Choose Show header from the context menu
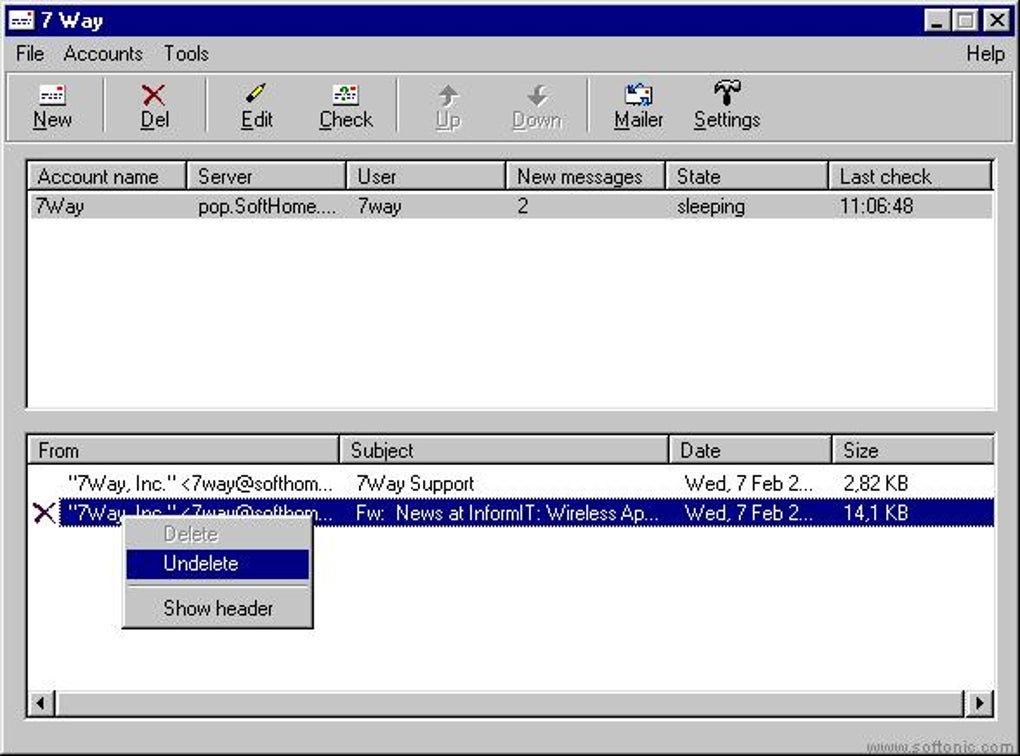This screenshot has height=756, width=1020. pos(217,608)
